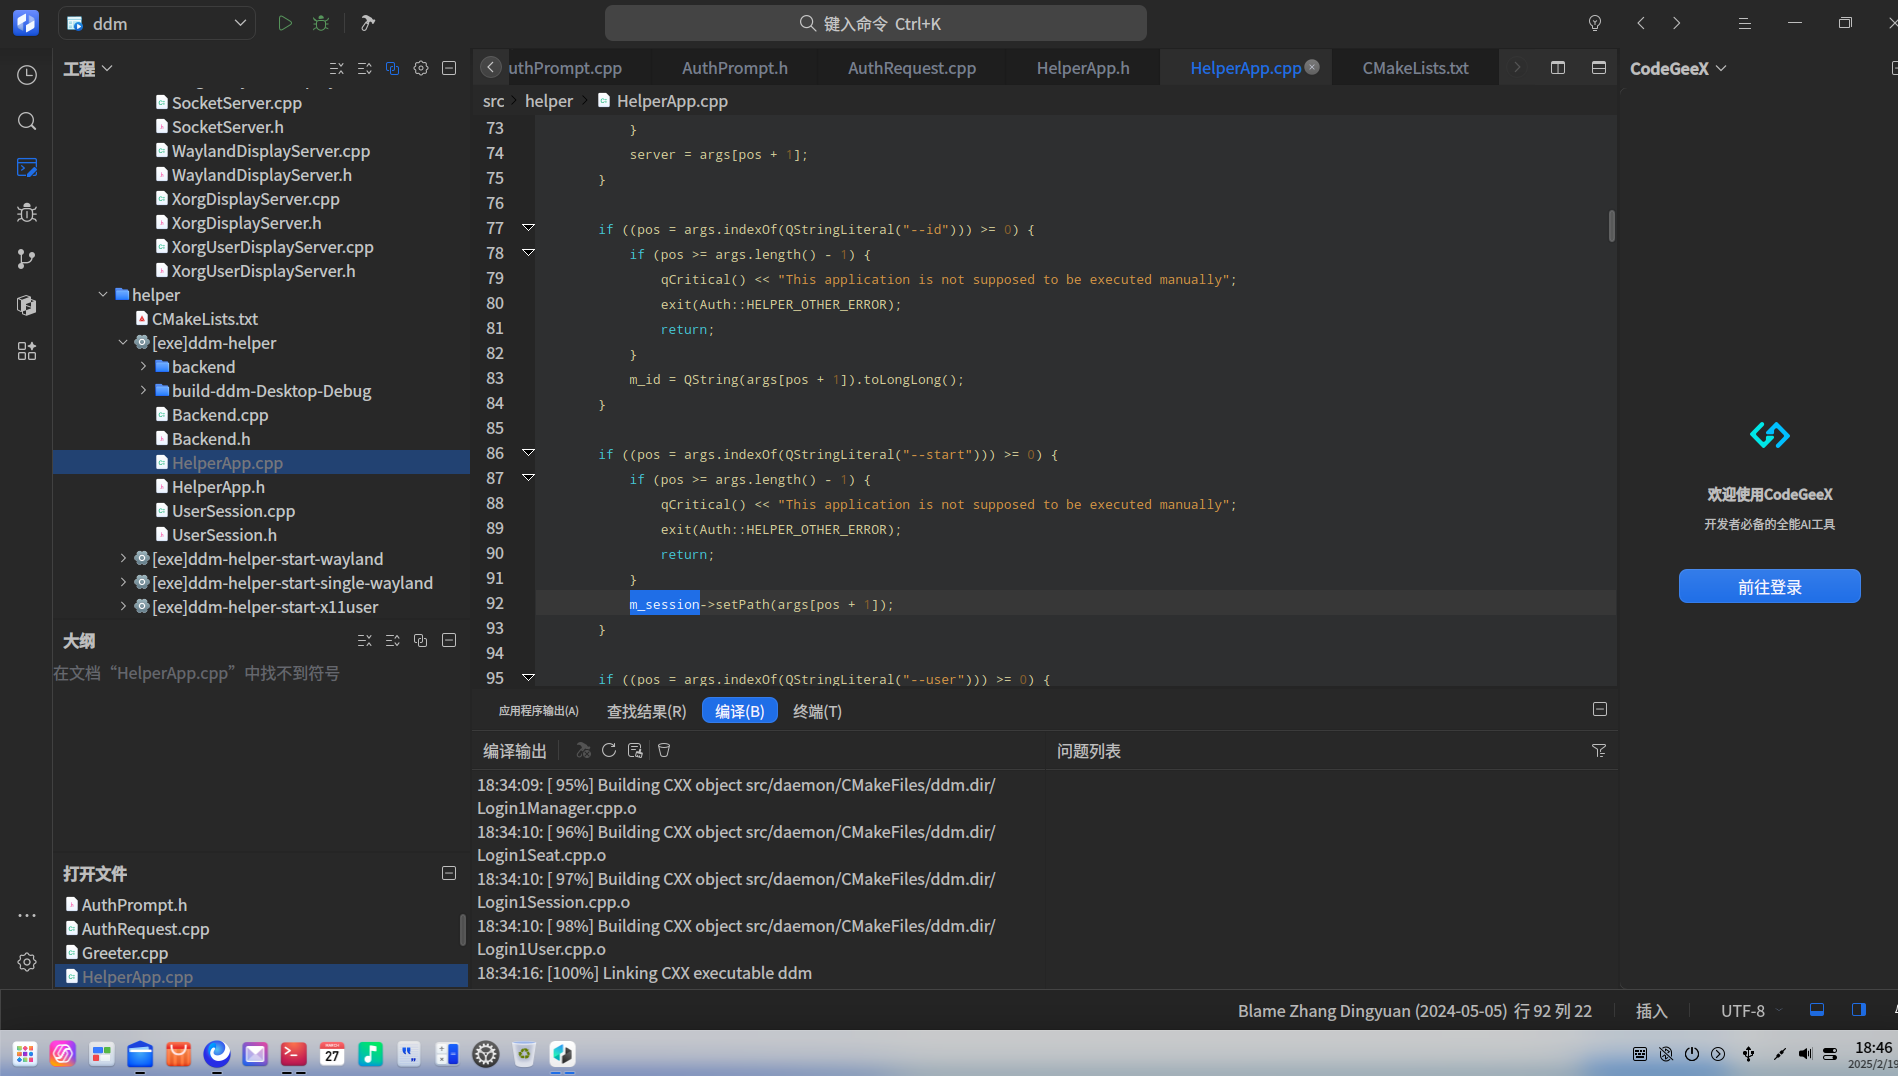Expand the backend folder
The width and height of the screenshot is (1898, 1076).
[x=143, y=367]
